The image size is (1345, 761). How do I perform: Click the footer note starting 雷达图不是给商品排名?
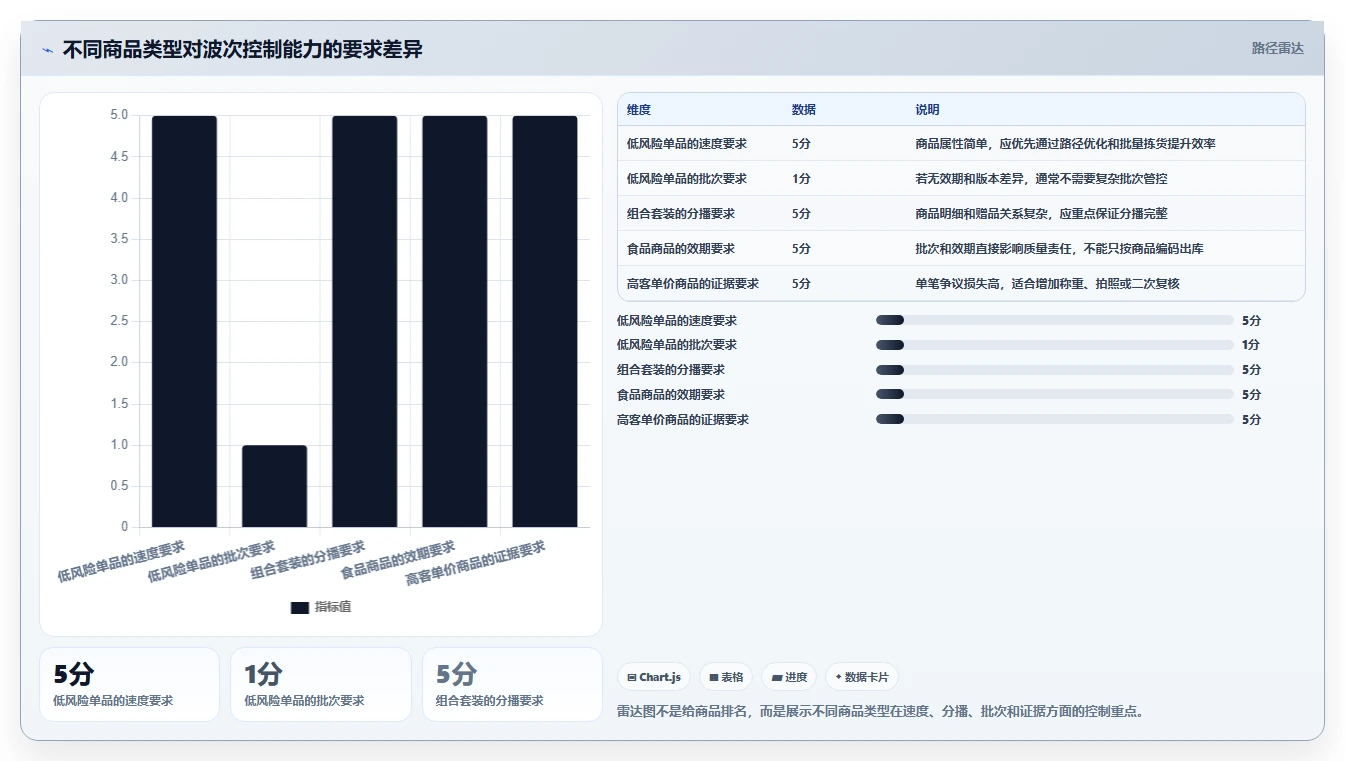(881, 712)
